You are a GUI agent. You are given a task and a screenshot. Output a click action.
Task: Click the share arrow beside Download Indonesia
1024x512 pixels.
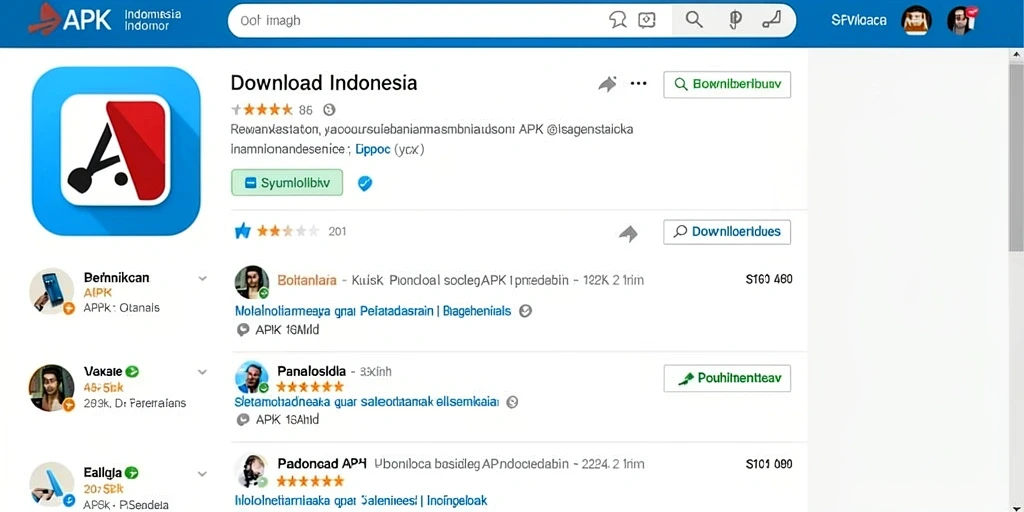point(607,84)
